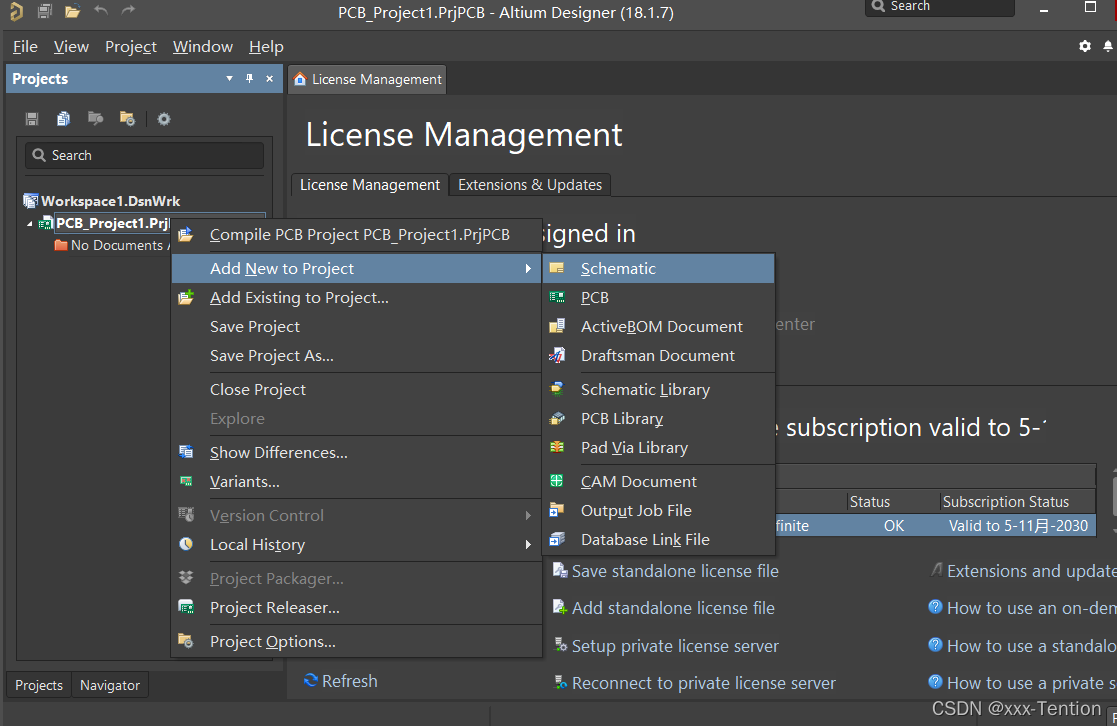This screenshot has width=1117, height=726.
Task: Open Projects panel dropdown arrow
Action: click(229, 78)
